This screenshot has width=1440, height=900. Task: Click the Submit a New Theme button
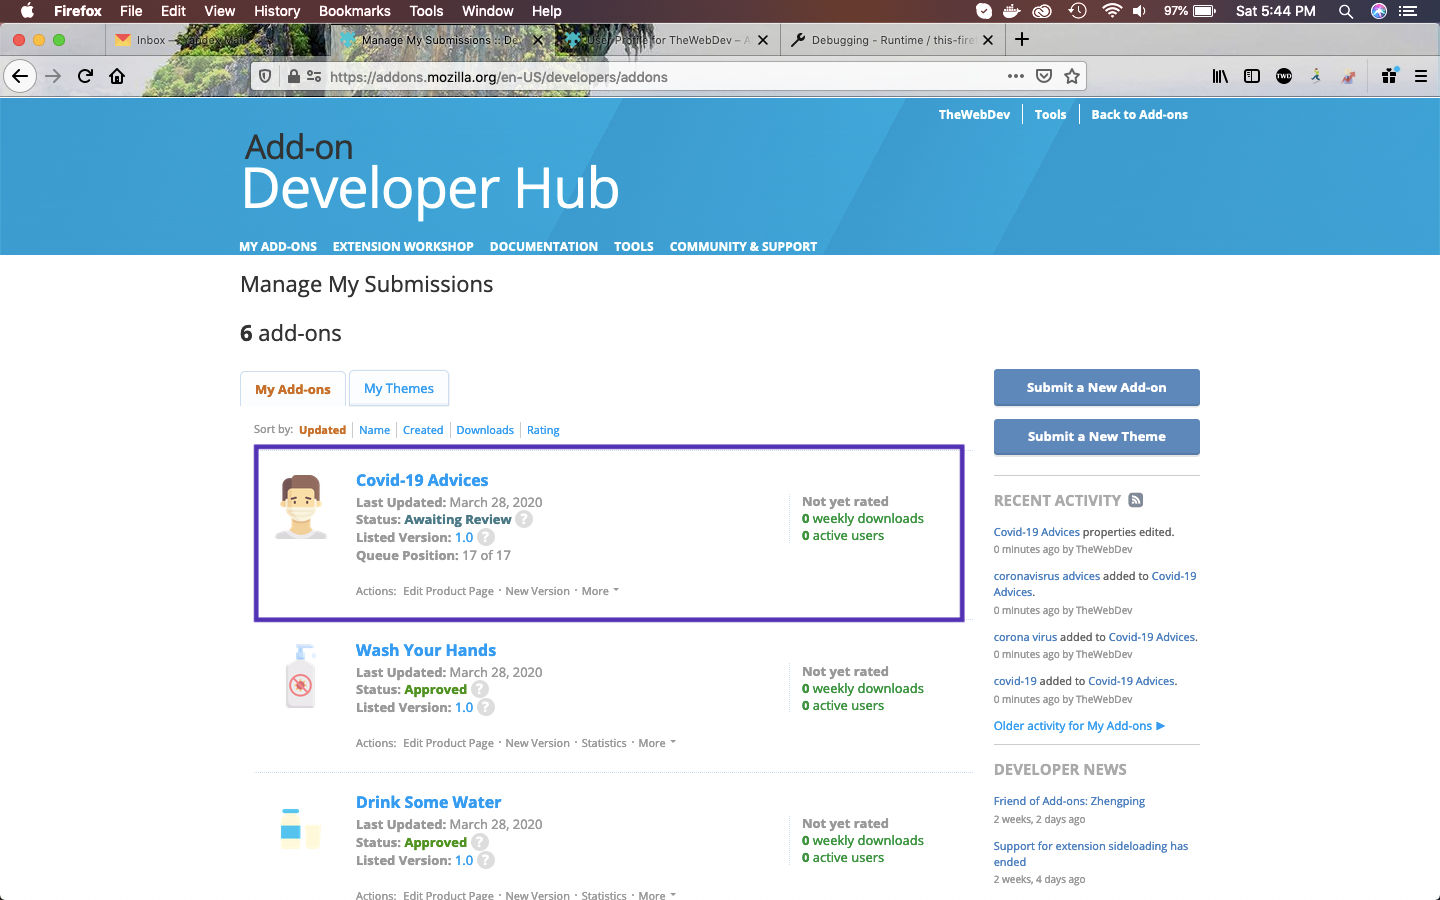click(1096, 436)
